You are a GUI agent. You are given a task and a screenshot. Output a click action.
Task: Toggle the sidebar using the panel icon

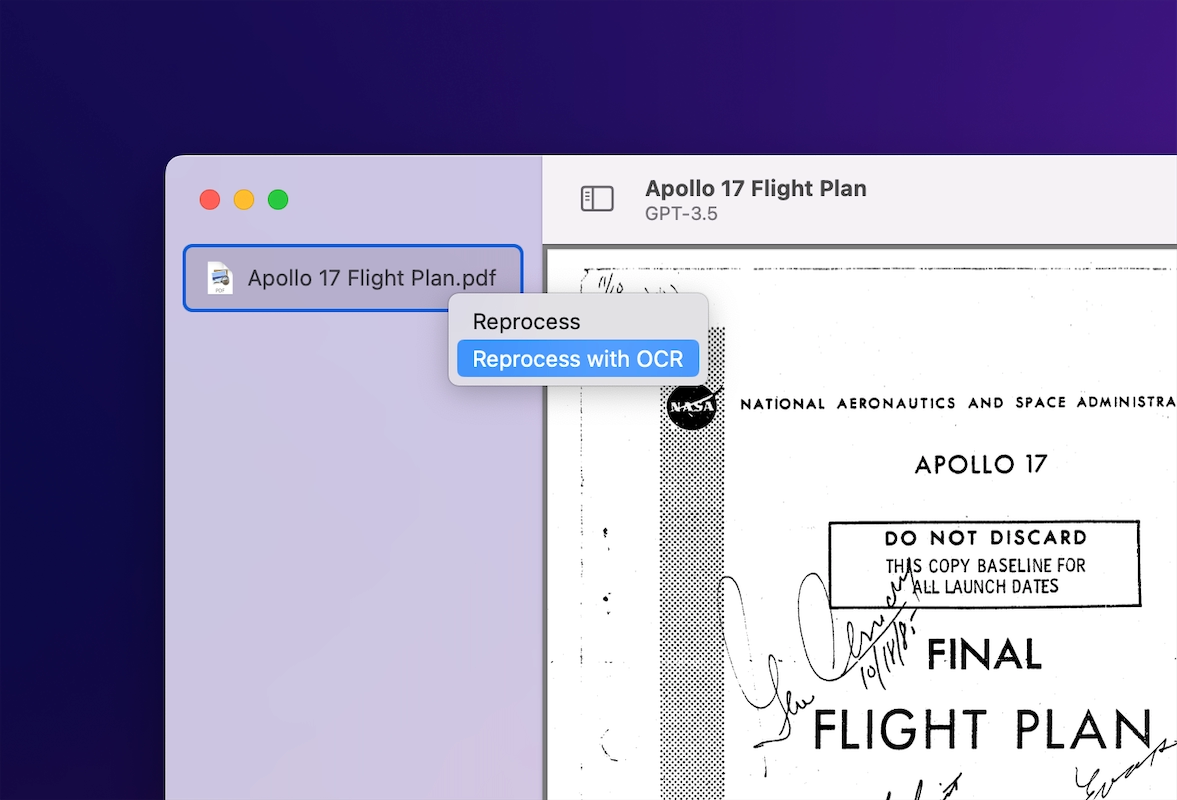[597, 198]
